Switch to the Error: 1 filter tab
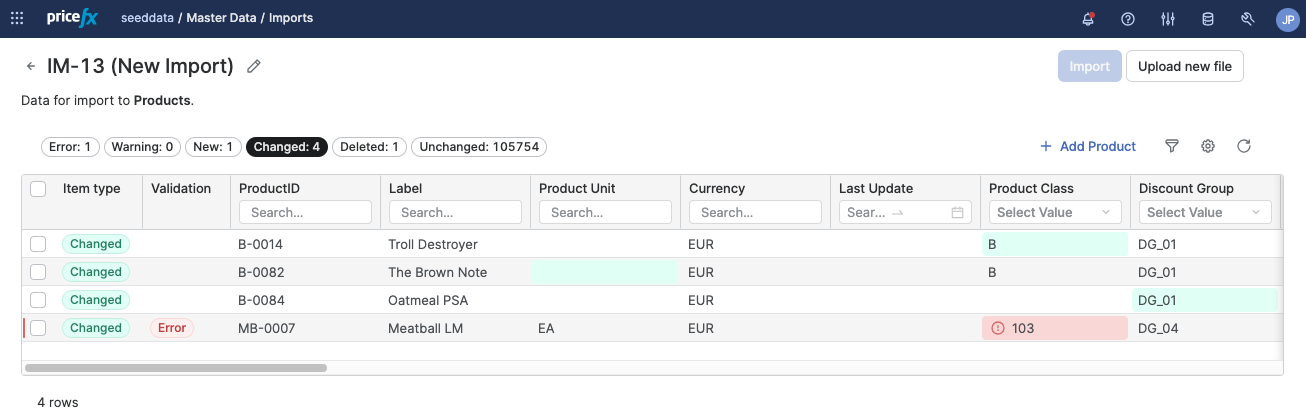Viewport: 1306px width, 416px height. (x=70, y=147)
